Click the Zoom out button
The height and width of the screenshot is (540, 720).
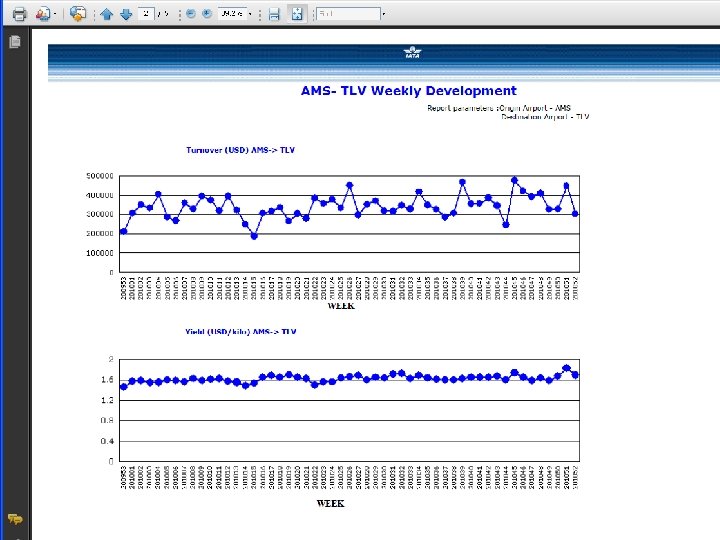[191, 14]
